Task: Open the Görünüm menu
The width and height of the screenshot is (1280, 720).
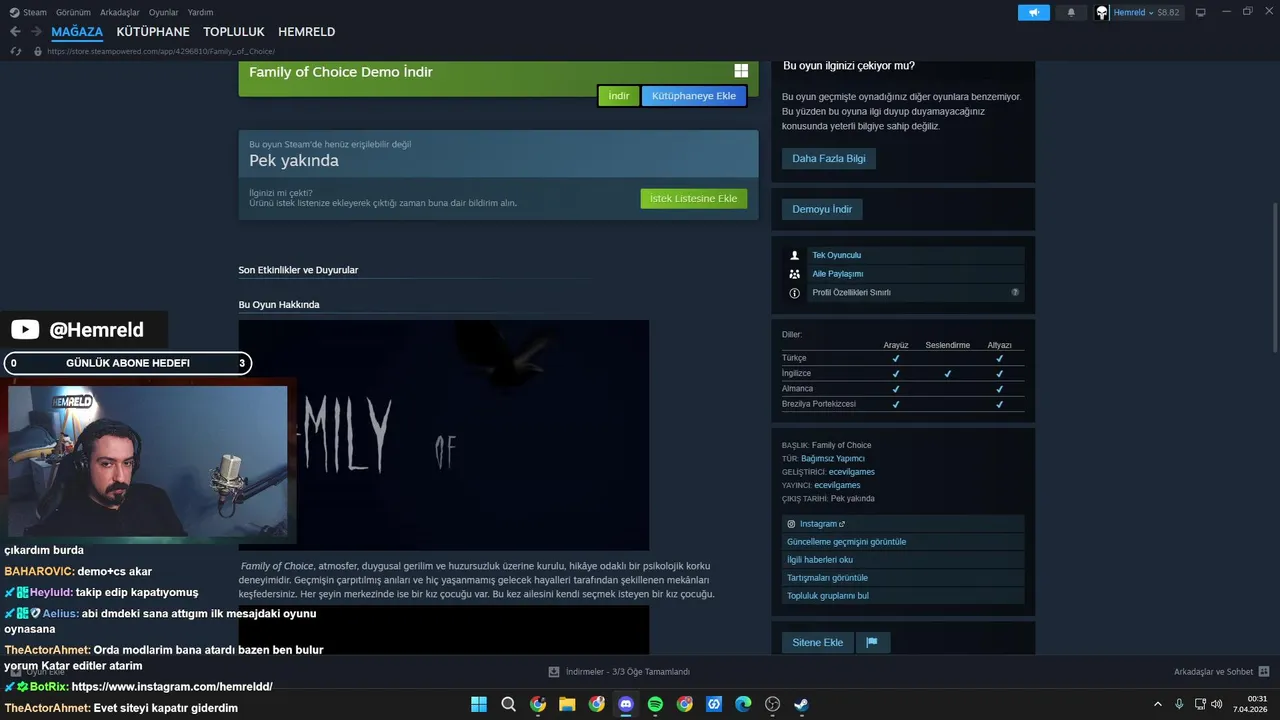Action: click(74, 12)
